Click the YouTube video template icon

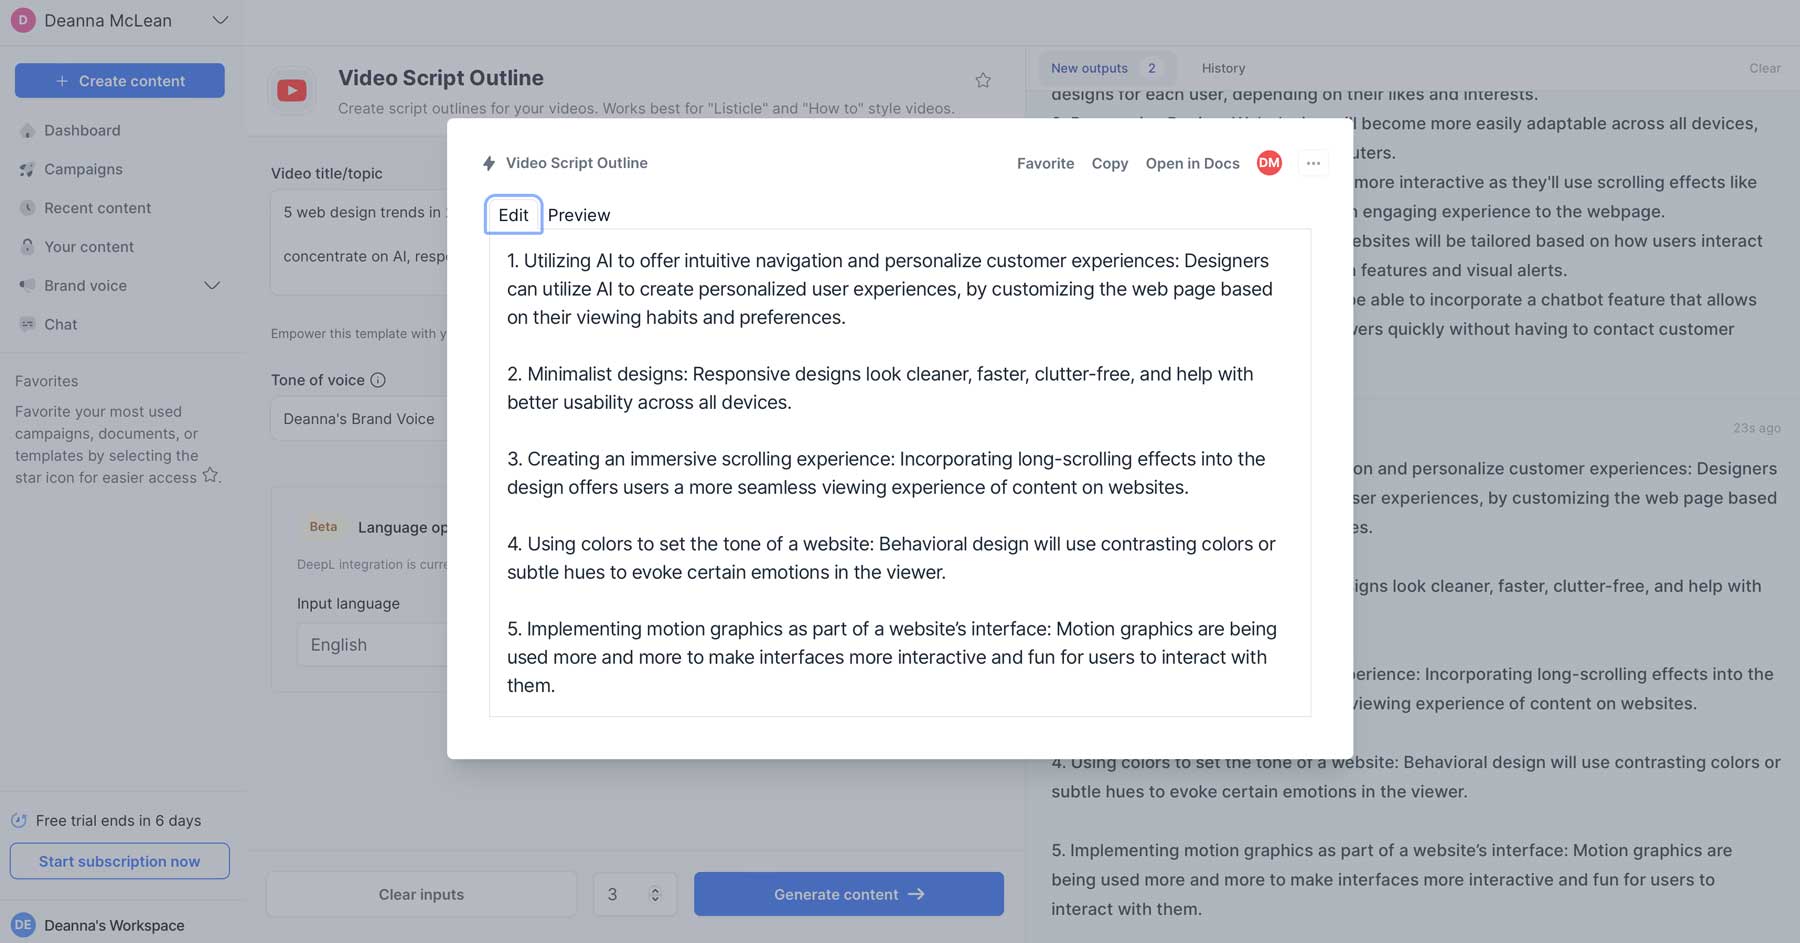click(292, 91)
